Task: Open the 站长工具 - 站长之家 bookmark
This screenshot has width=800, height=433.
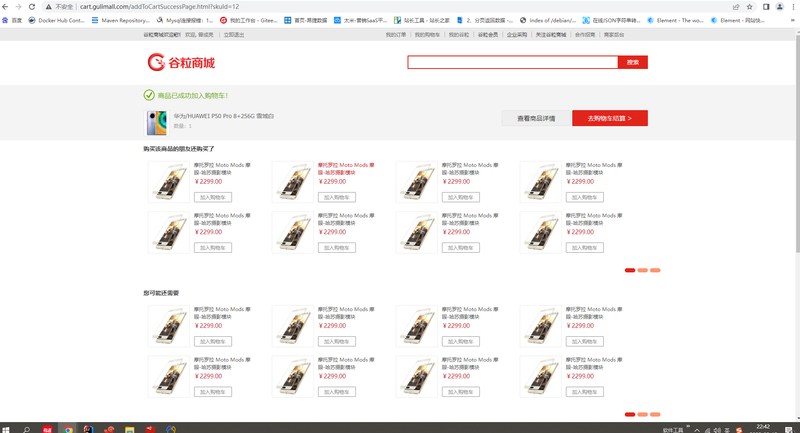Action: click(422, 20)
